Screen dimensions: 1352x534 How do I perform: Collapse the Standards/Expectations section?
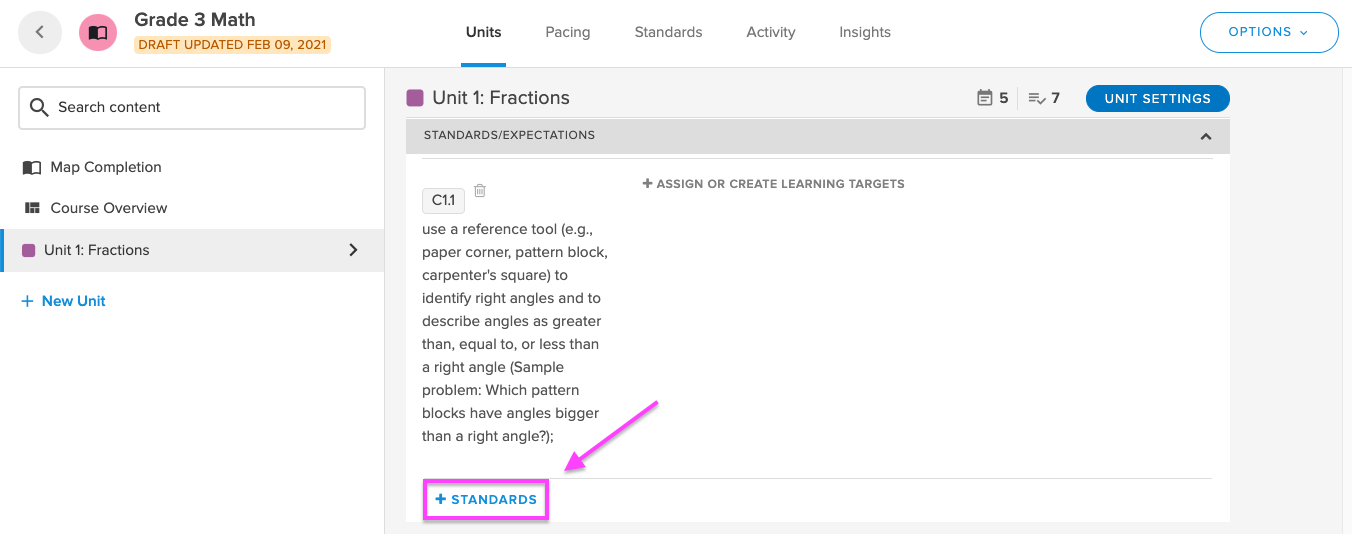point(1206,136)
